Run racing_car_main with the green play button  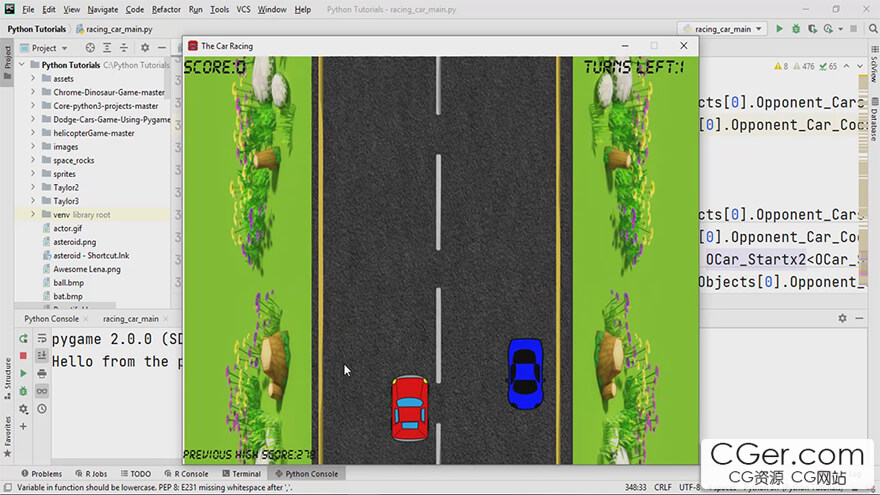pos(779,29)
